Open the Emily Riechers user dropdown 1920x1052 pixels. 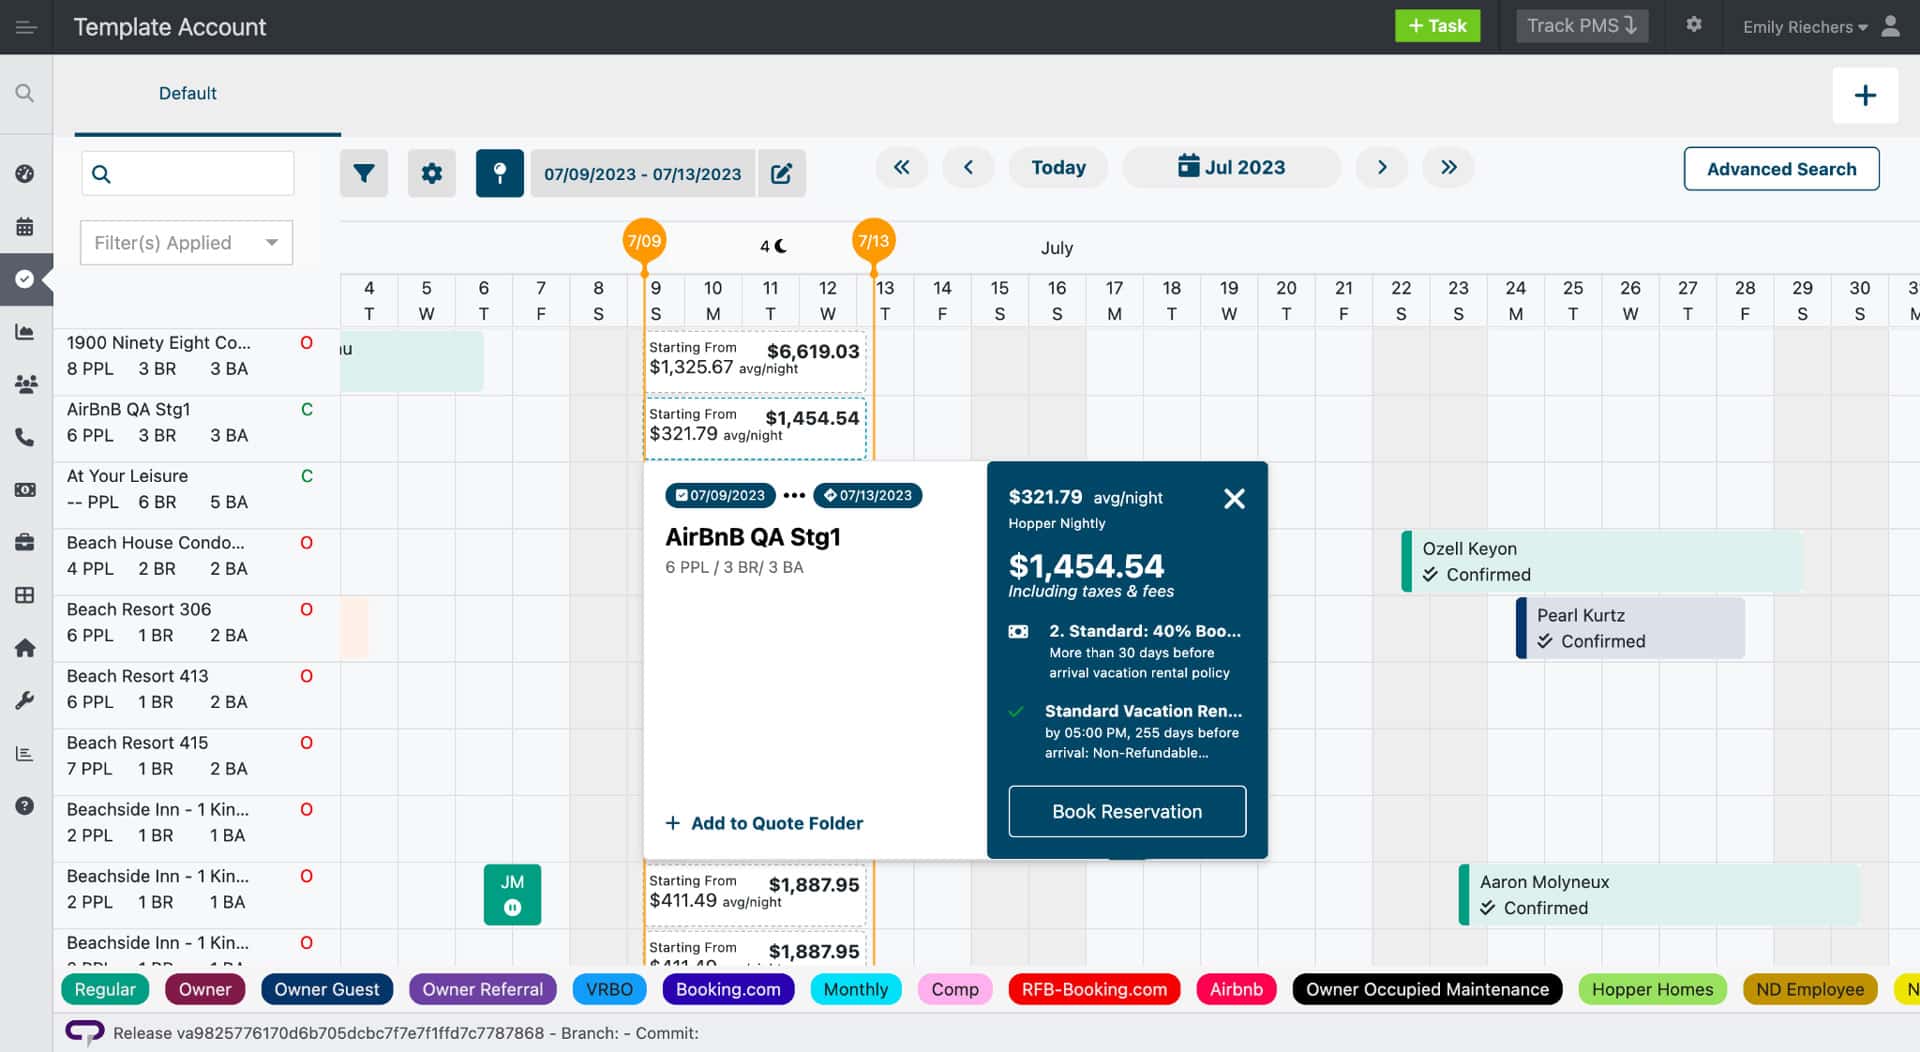pyautogui.click(x=1805, y=26)
